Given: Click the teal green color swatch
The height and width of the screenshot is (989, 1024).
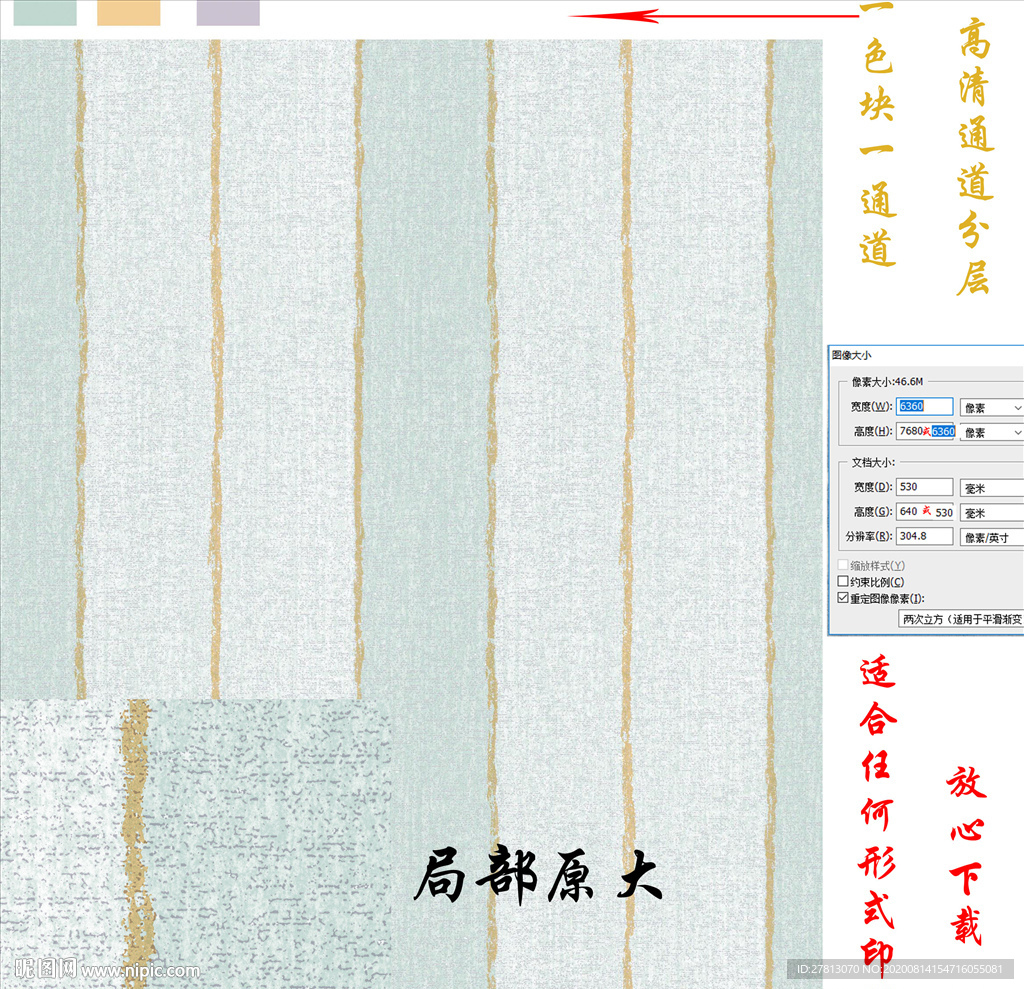Looking at the screenshot, I should coord(45,12).
